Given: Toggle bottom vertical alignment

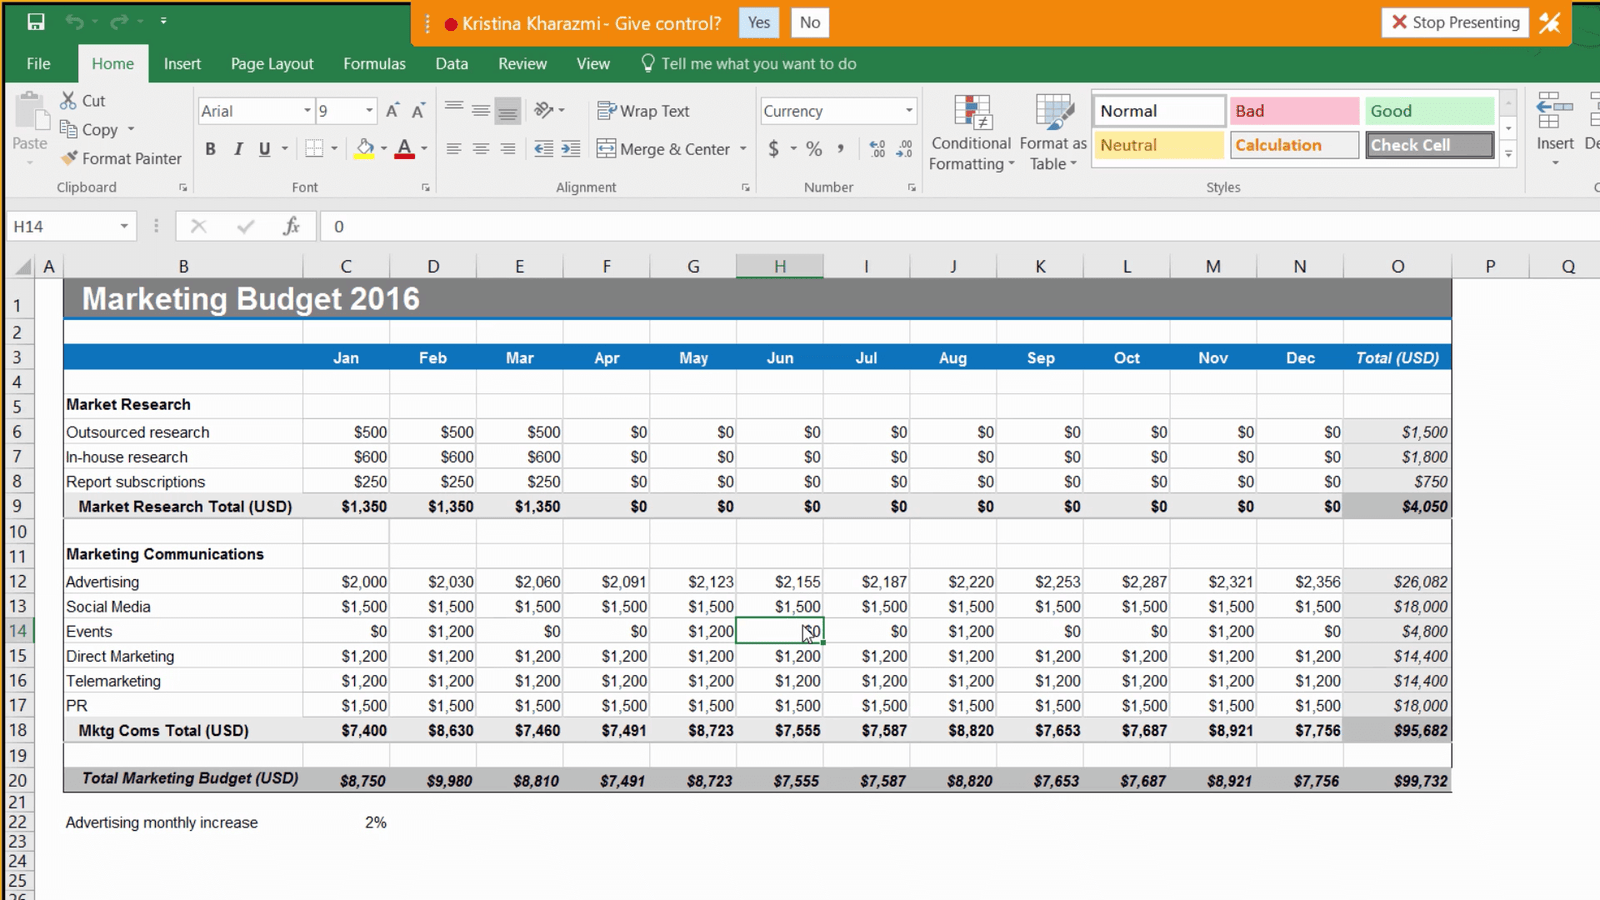Looking at the screenshot, I should coord(508,110).
